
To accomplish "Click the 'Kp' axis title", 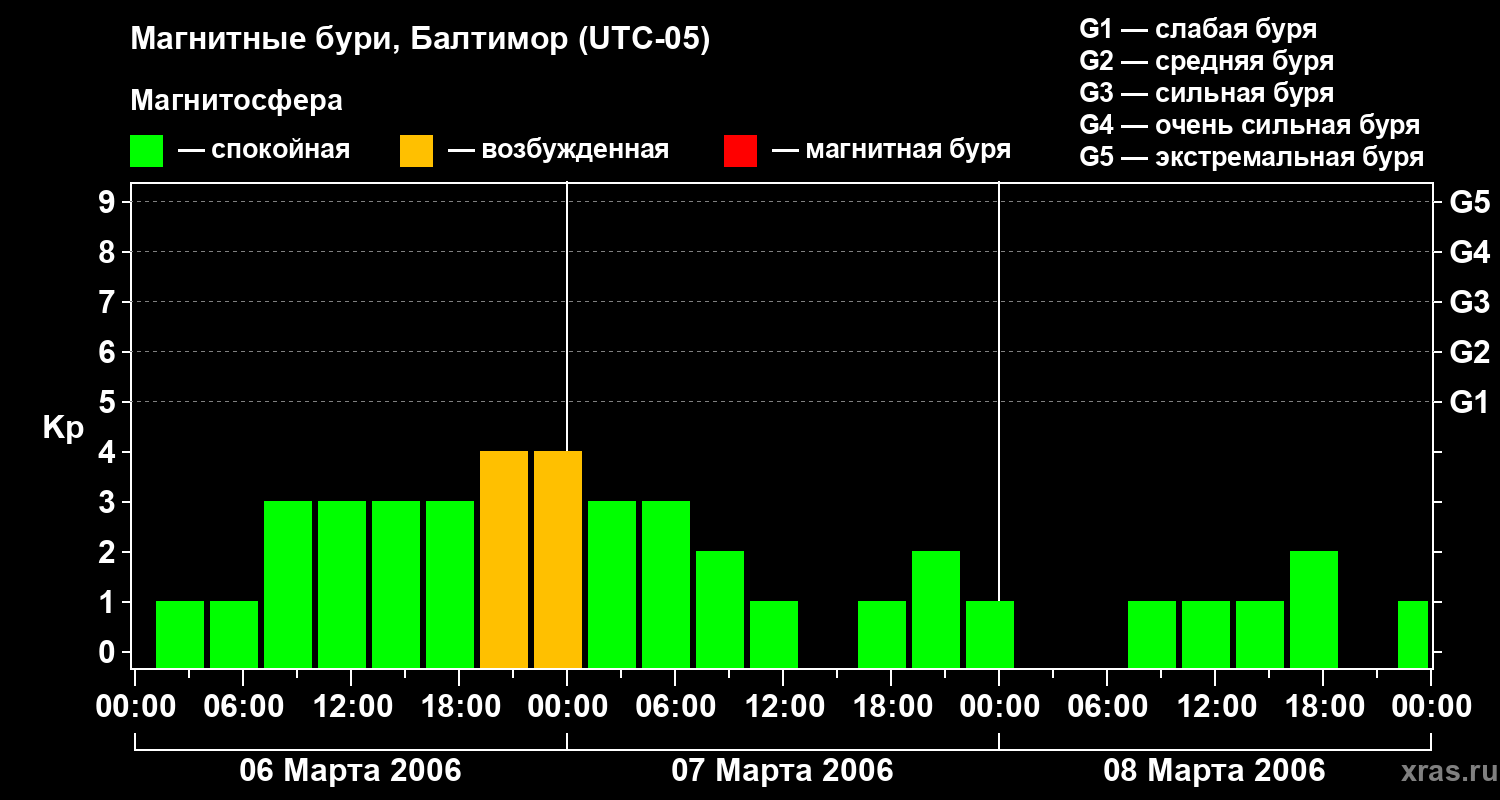I will click(63, 429).
